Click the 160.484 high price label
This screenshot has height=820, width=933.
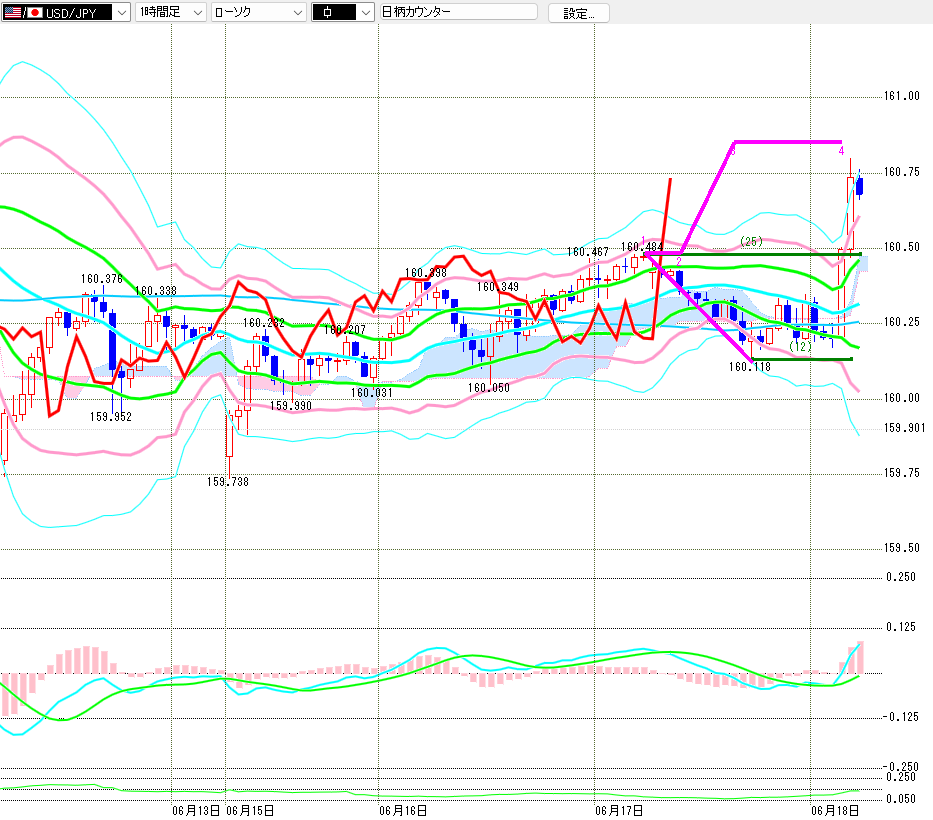(641, 246)
